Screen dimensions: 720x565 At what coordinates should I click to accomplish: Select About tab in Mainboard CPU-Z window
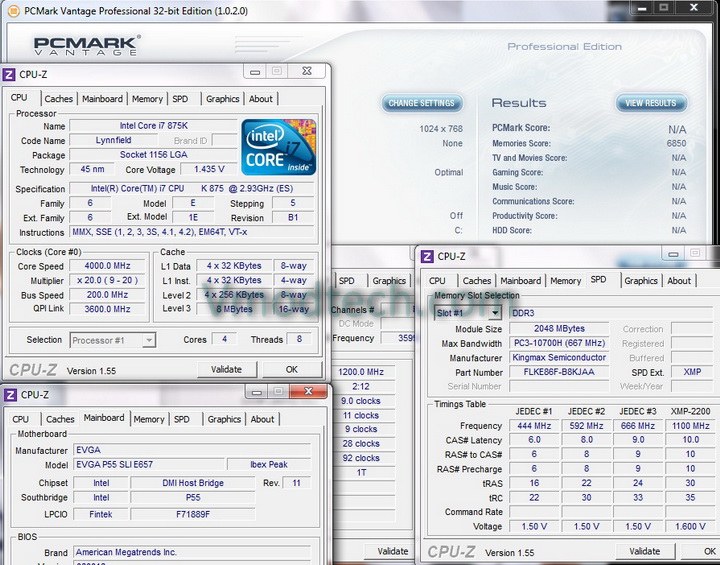[x=262, y=419]
